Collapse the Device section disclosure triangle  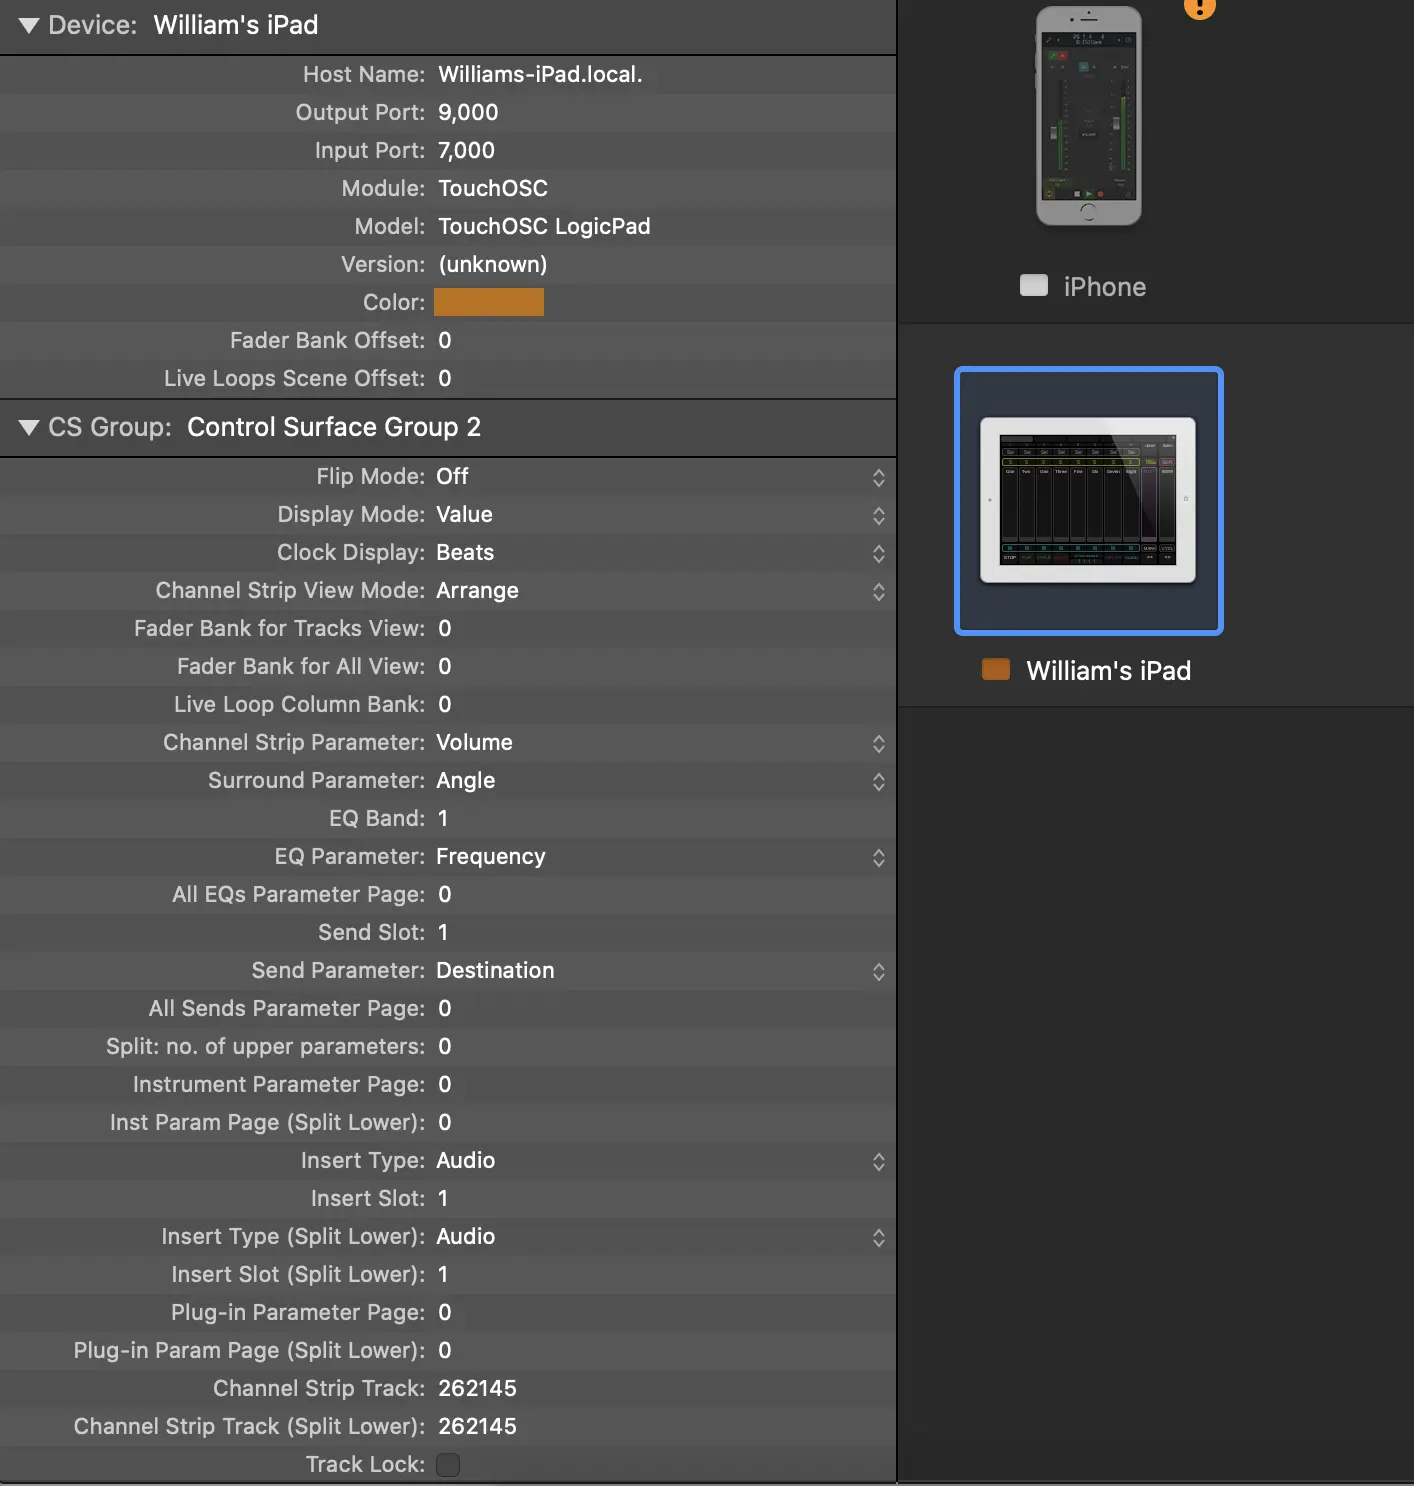[x=29, y=26]
